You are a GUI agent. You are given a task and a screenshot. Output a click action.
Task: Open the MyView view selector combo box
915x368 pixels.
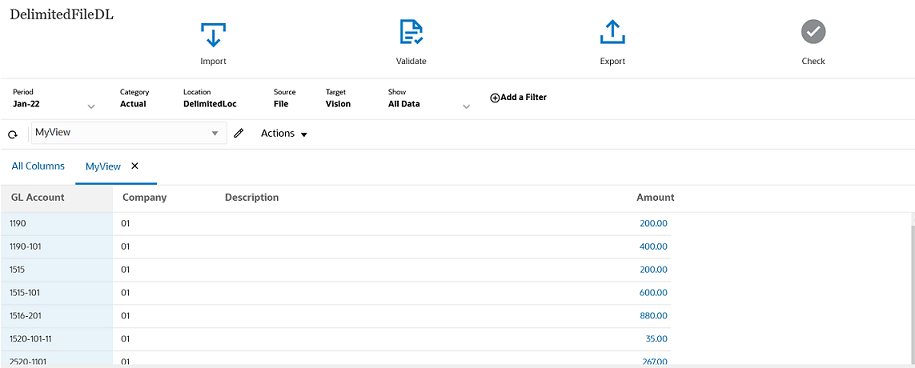pos(128,133)
